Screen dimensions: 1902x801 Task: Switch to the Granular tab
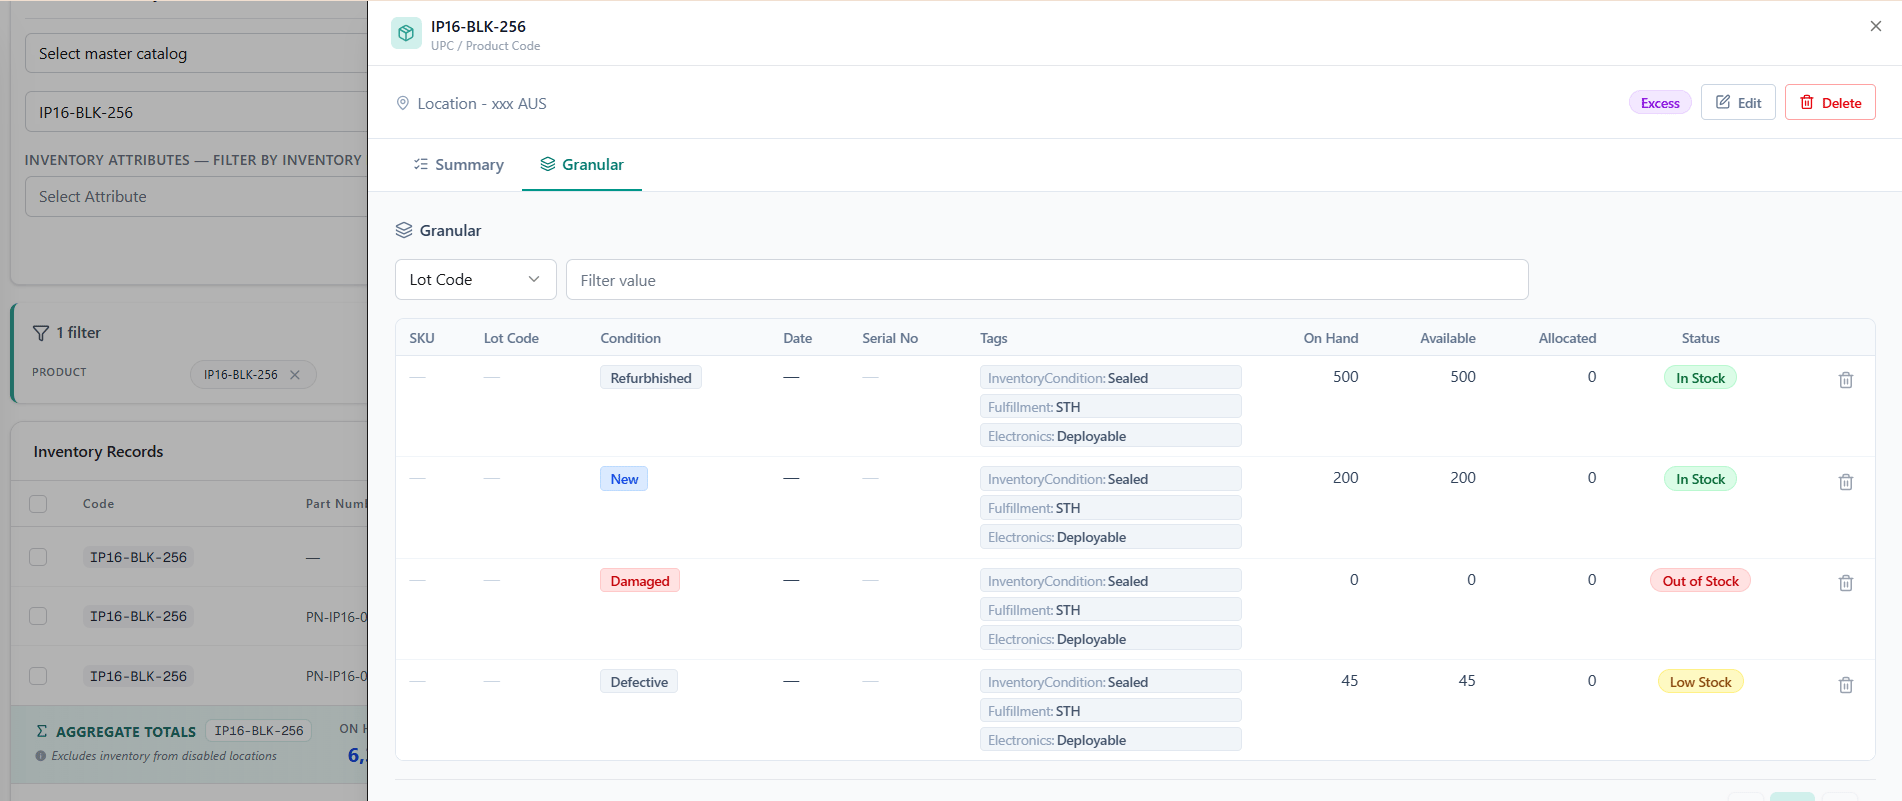582,165
